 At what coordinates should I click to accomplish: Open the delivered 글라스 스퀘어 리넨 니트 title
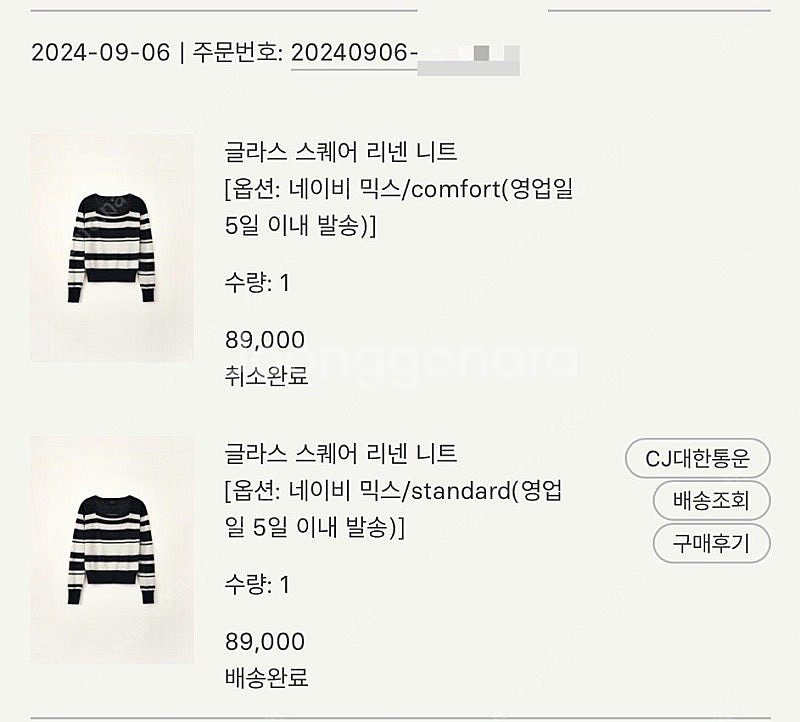[x=341, y=453]
